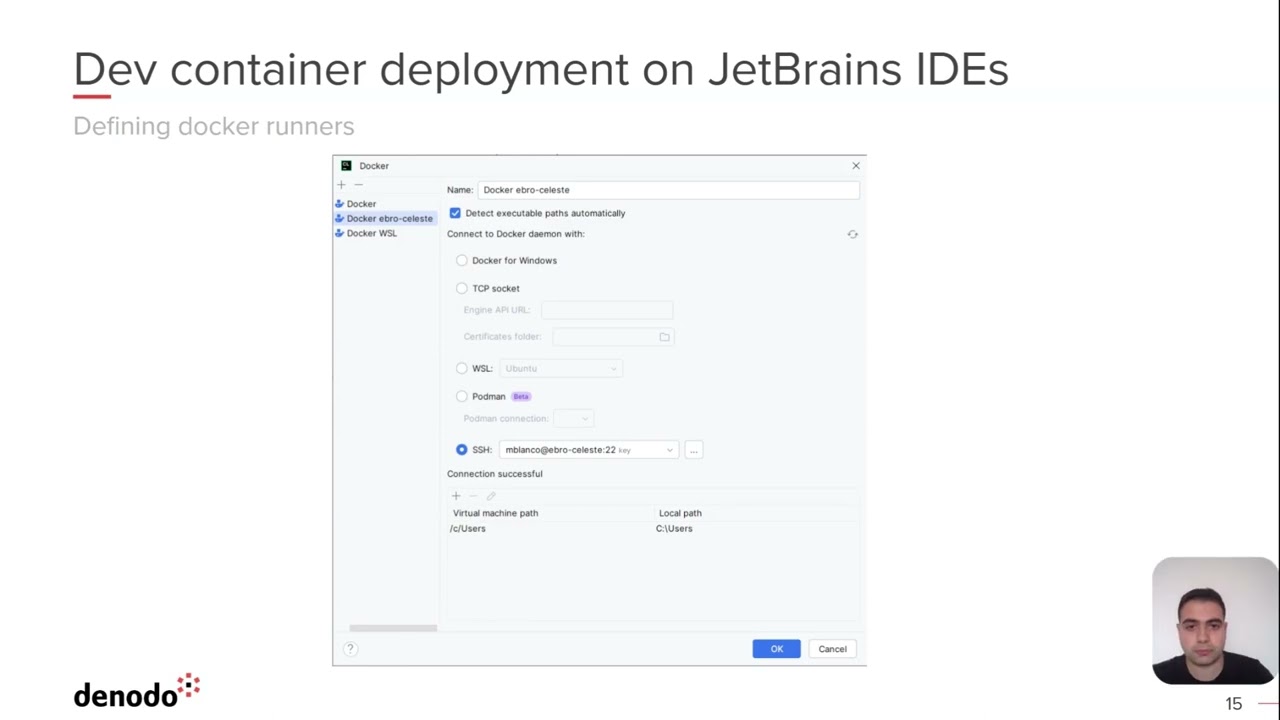Image resolution: width=1280 pixels, height=720 pixels.
Task: Choose the Docker for Windows option
Action: (x=462, y=260)
